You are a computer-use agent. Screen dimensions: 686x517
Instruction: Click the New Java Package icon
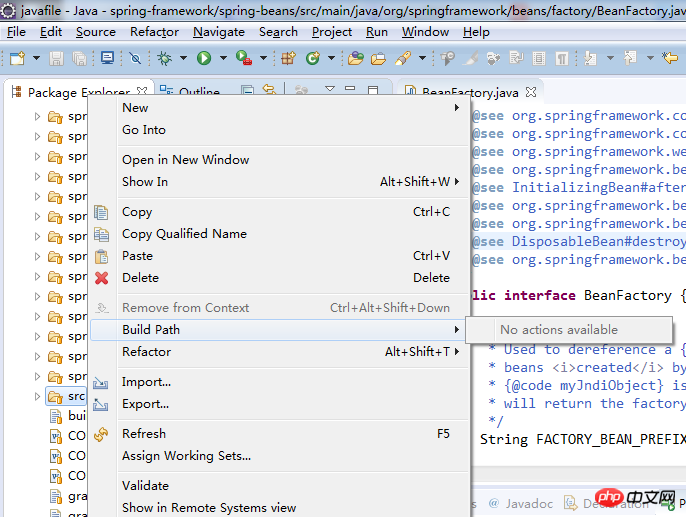coord(288,58)
